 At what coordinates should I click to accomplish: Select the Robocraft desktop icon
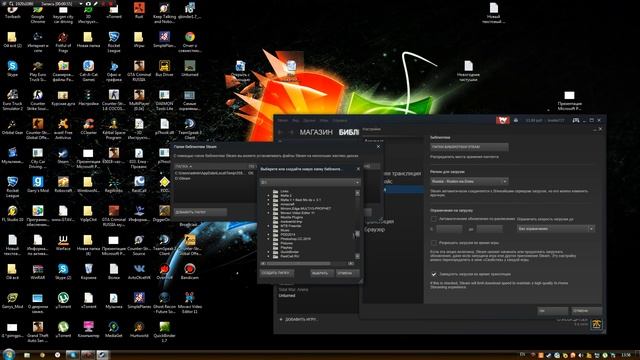[63, 184]
